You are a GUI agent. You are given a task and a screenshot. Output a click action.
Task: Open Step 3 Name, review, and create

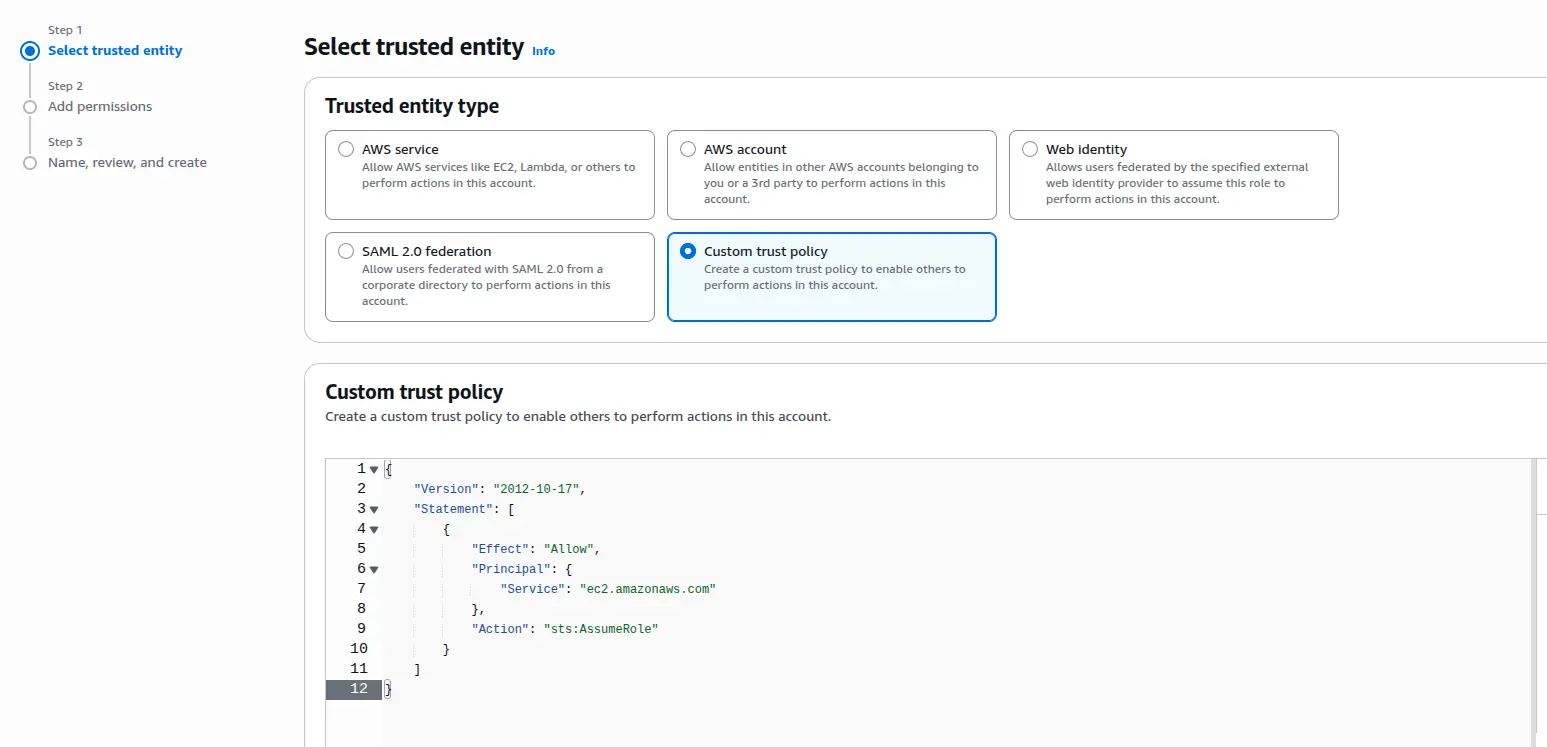point(127,161)
